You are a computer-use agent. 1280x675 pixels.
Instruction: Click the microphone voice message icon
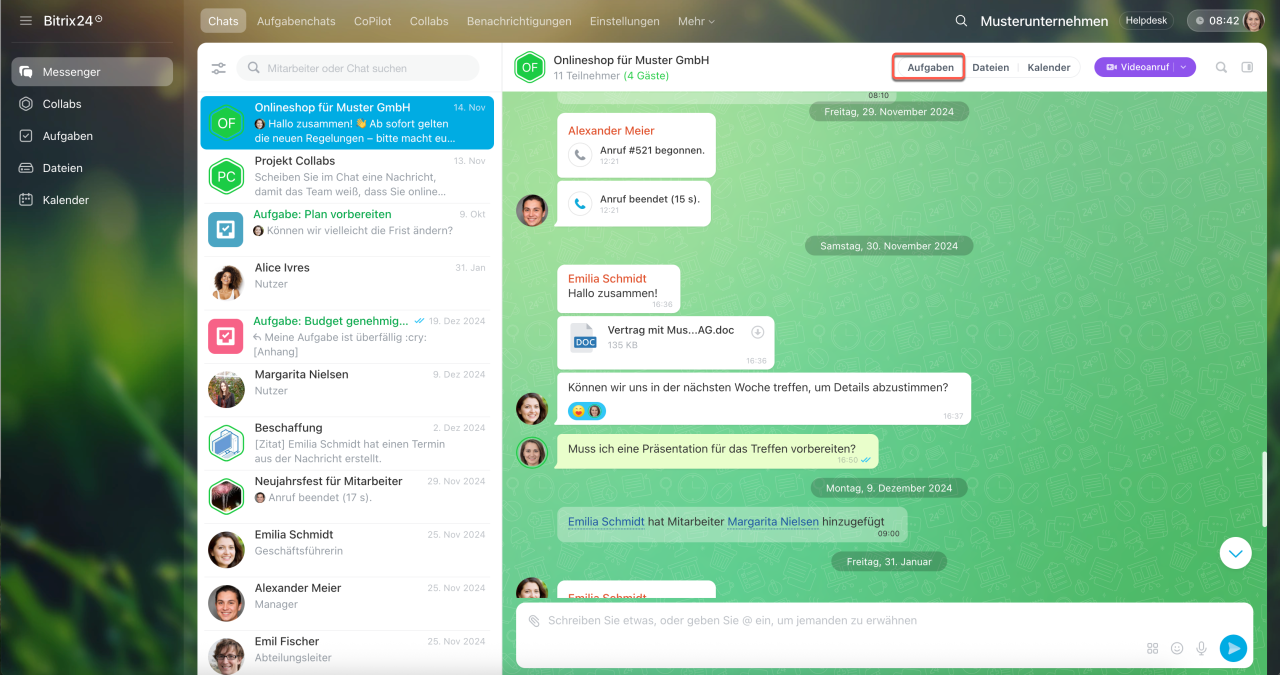[1201, 648]
